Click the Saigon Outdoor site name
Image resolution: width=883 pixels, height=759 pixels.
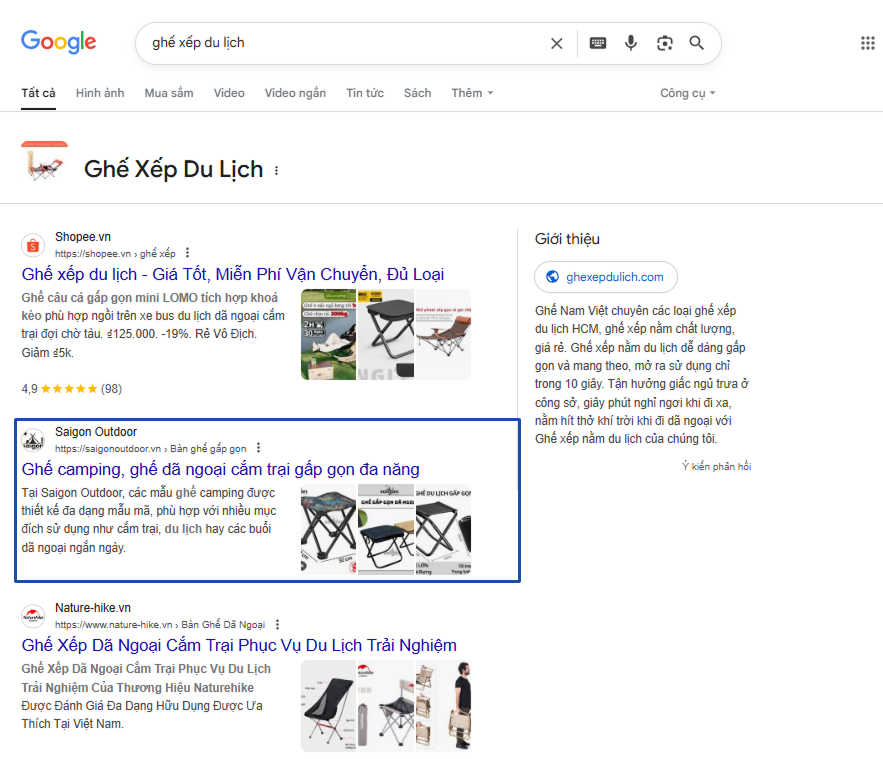point(96,432)
